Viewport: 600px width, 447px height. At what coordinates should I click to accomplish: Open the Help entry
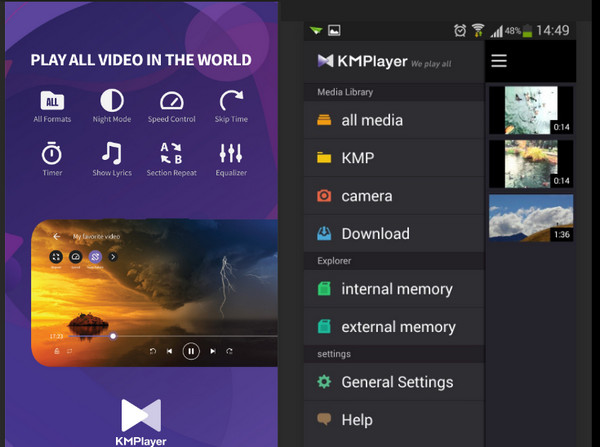coord(394,420)
